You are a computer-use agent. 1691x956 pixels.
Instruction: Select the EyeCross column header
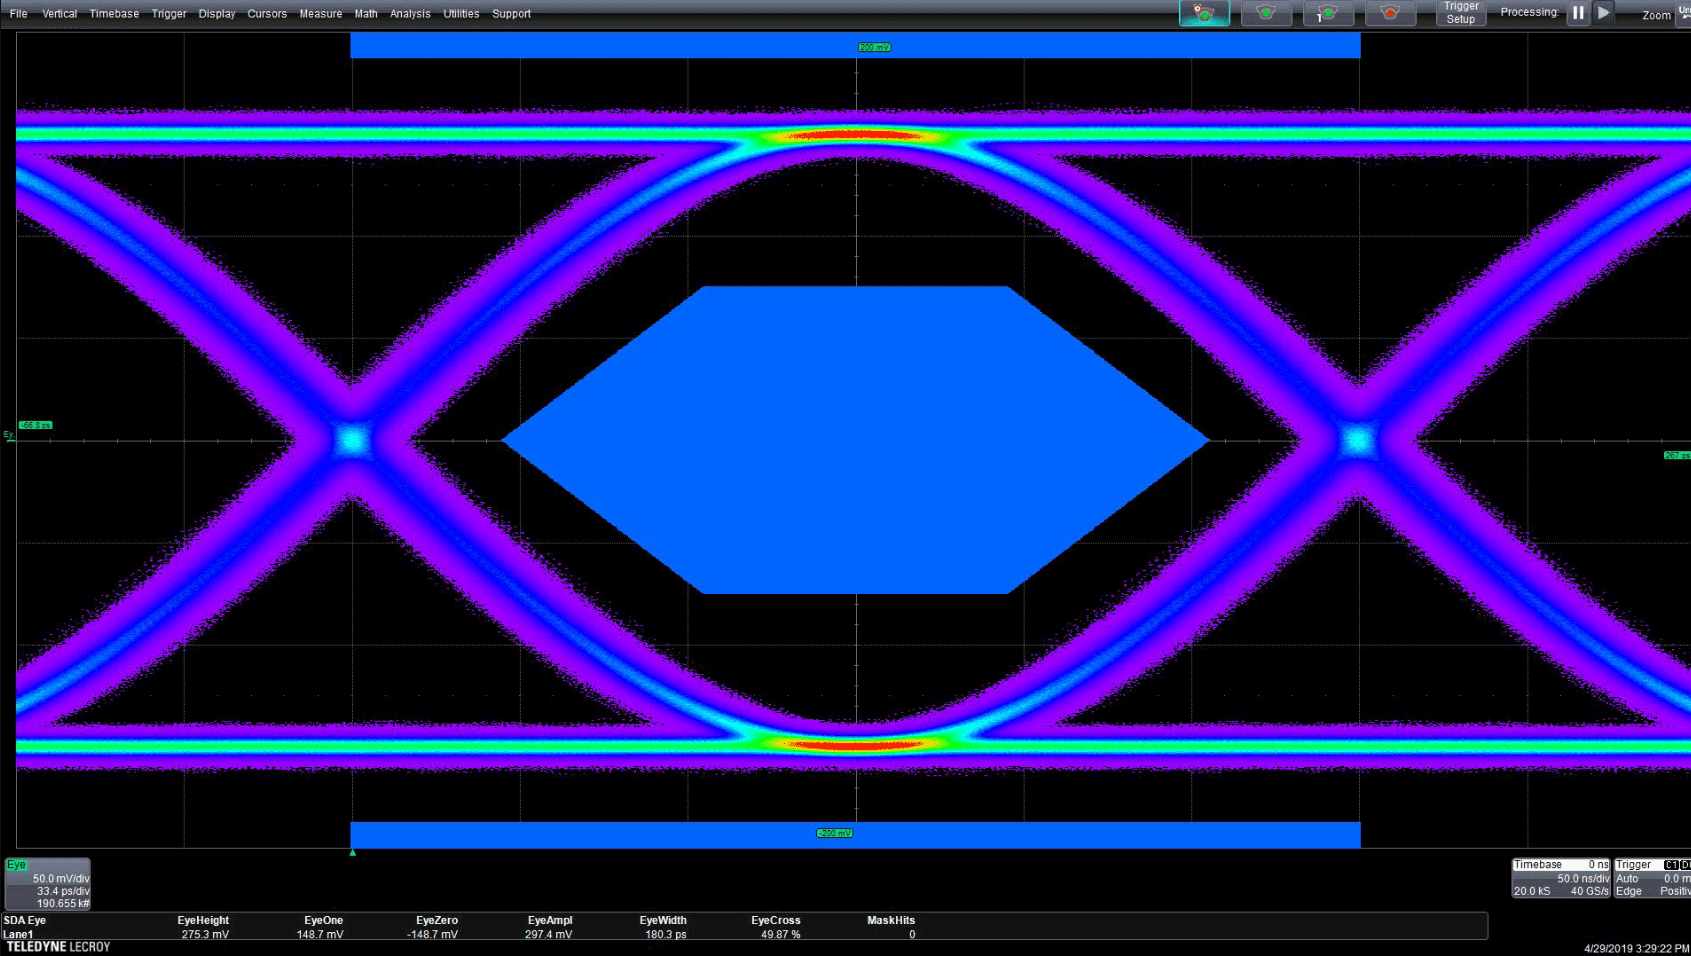click(x=776, y=920)
